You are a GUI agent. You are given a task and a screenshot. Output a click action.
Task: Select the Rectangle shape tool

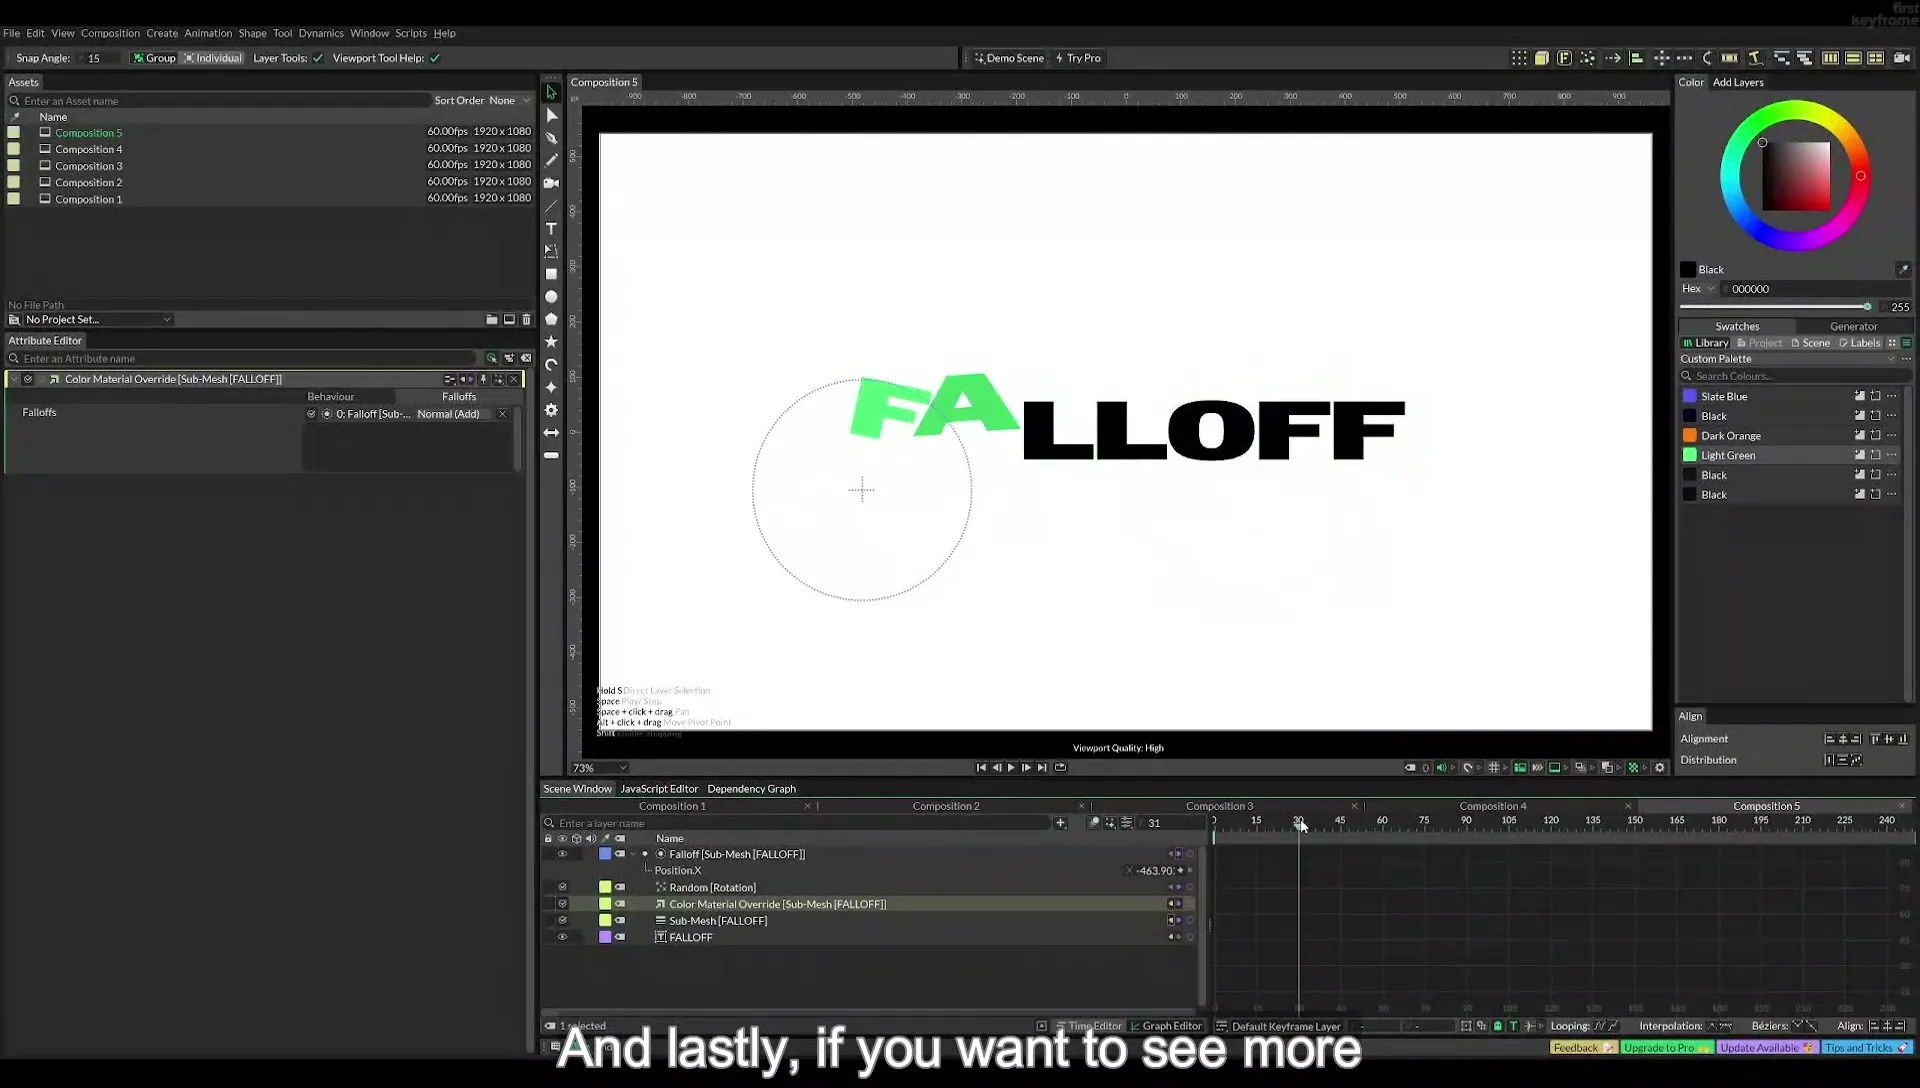(551, 274)
